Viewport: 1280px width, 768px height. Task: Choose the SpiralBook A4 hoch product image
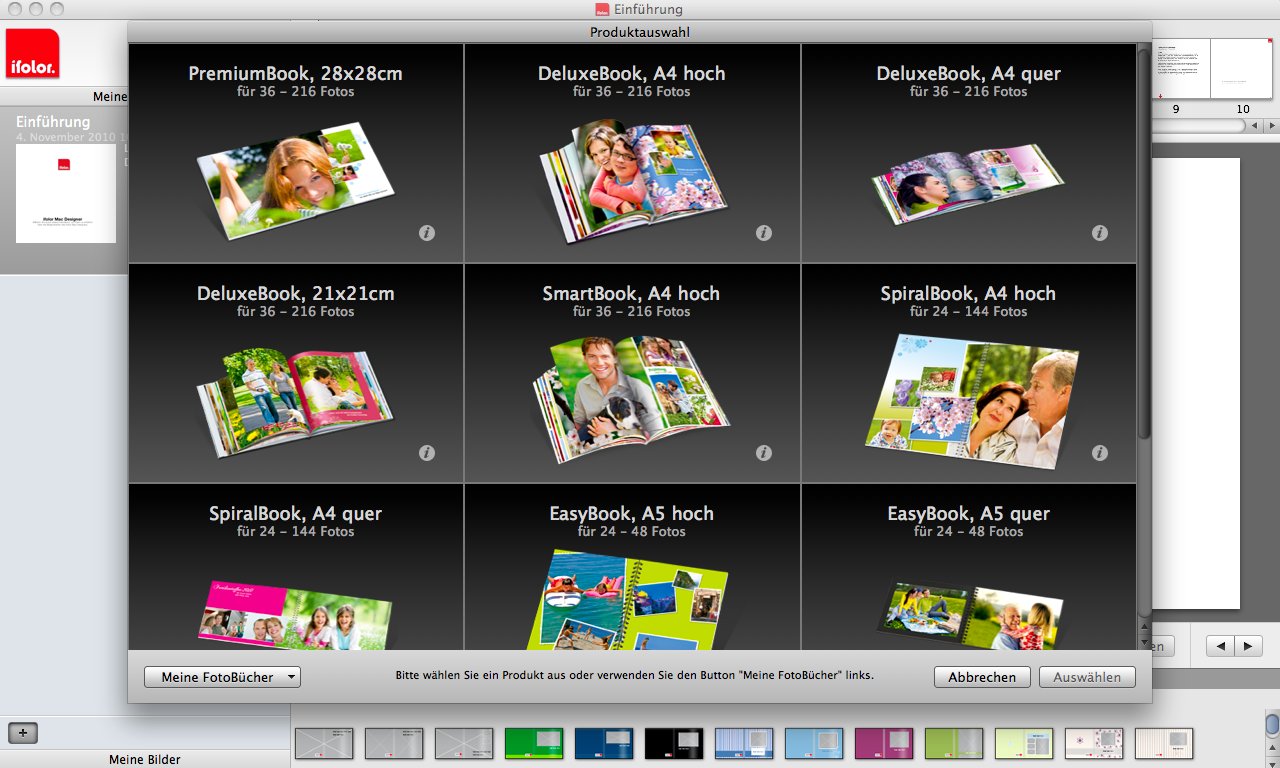pyautogui.click(x=971, y=401)
